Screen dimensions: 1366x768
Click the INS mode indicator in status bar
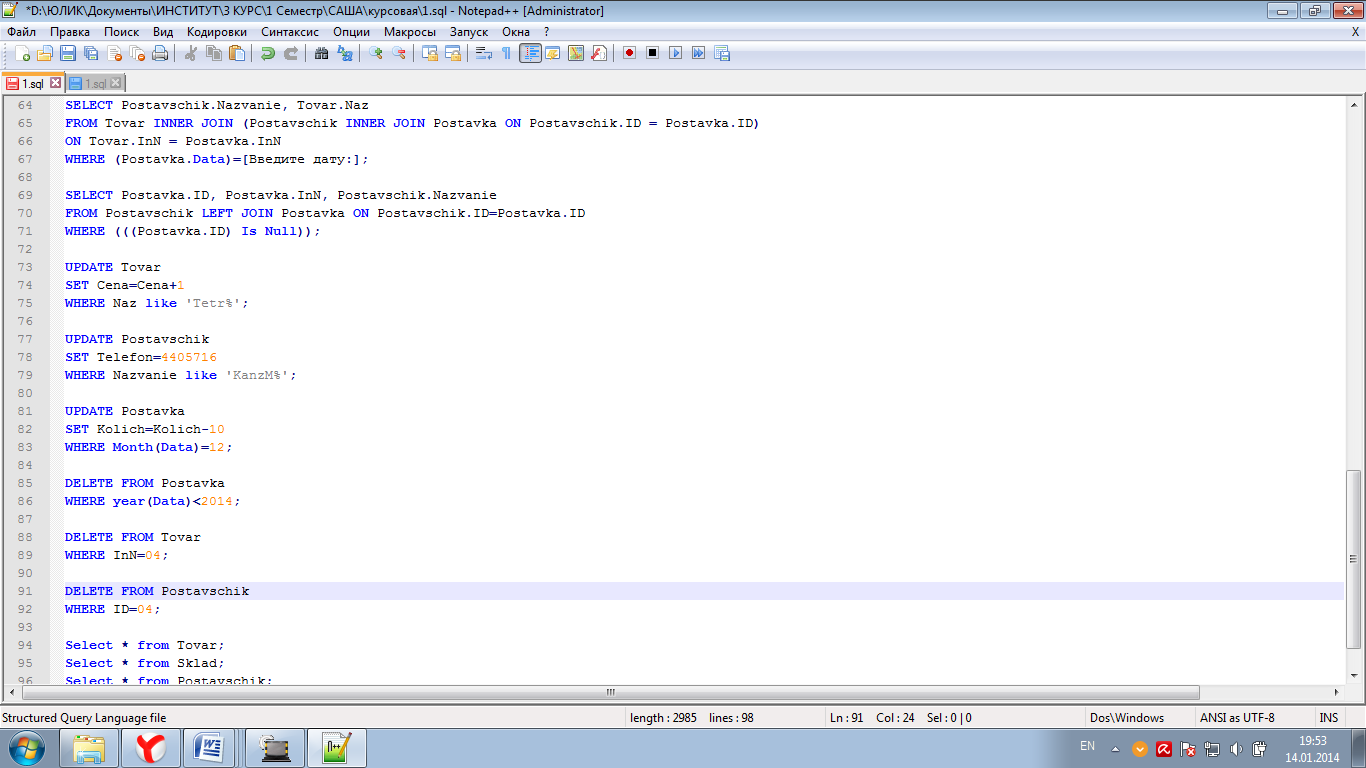pyautogui.click(x=1328, y=717)
